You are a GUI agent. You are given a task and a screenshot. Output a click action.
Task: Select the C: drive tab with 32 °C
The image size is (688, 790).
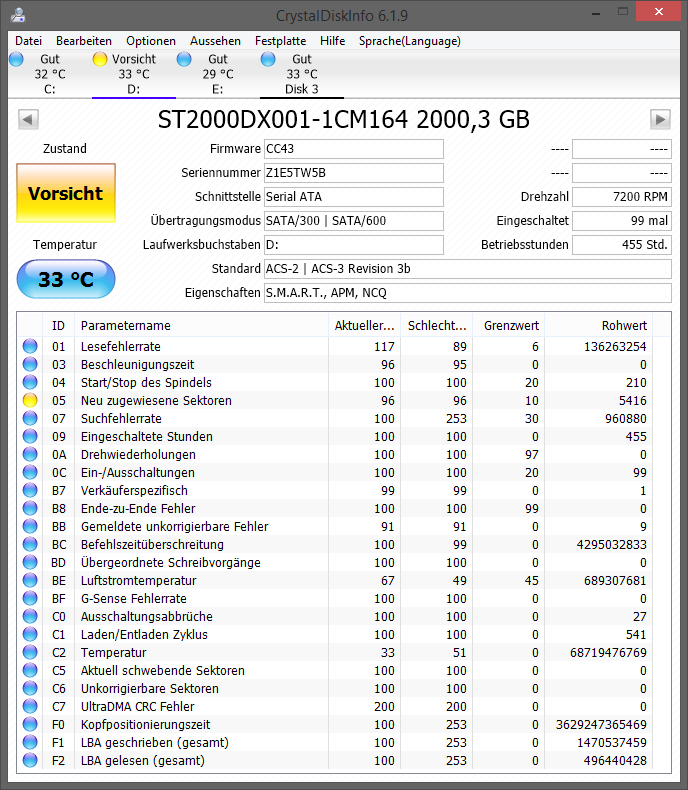[x=50, y=74]
